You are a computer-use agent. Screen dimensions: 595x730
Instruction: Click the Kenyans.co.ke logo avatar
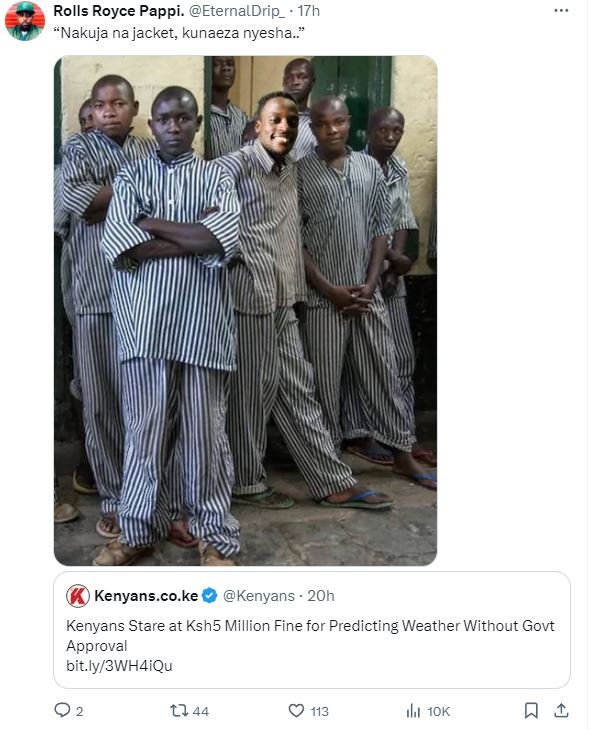click(x=78, y=596)
